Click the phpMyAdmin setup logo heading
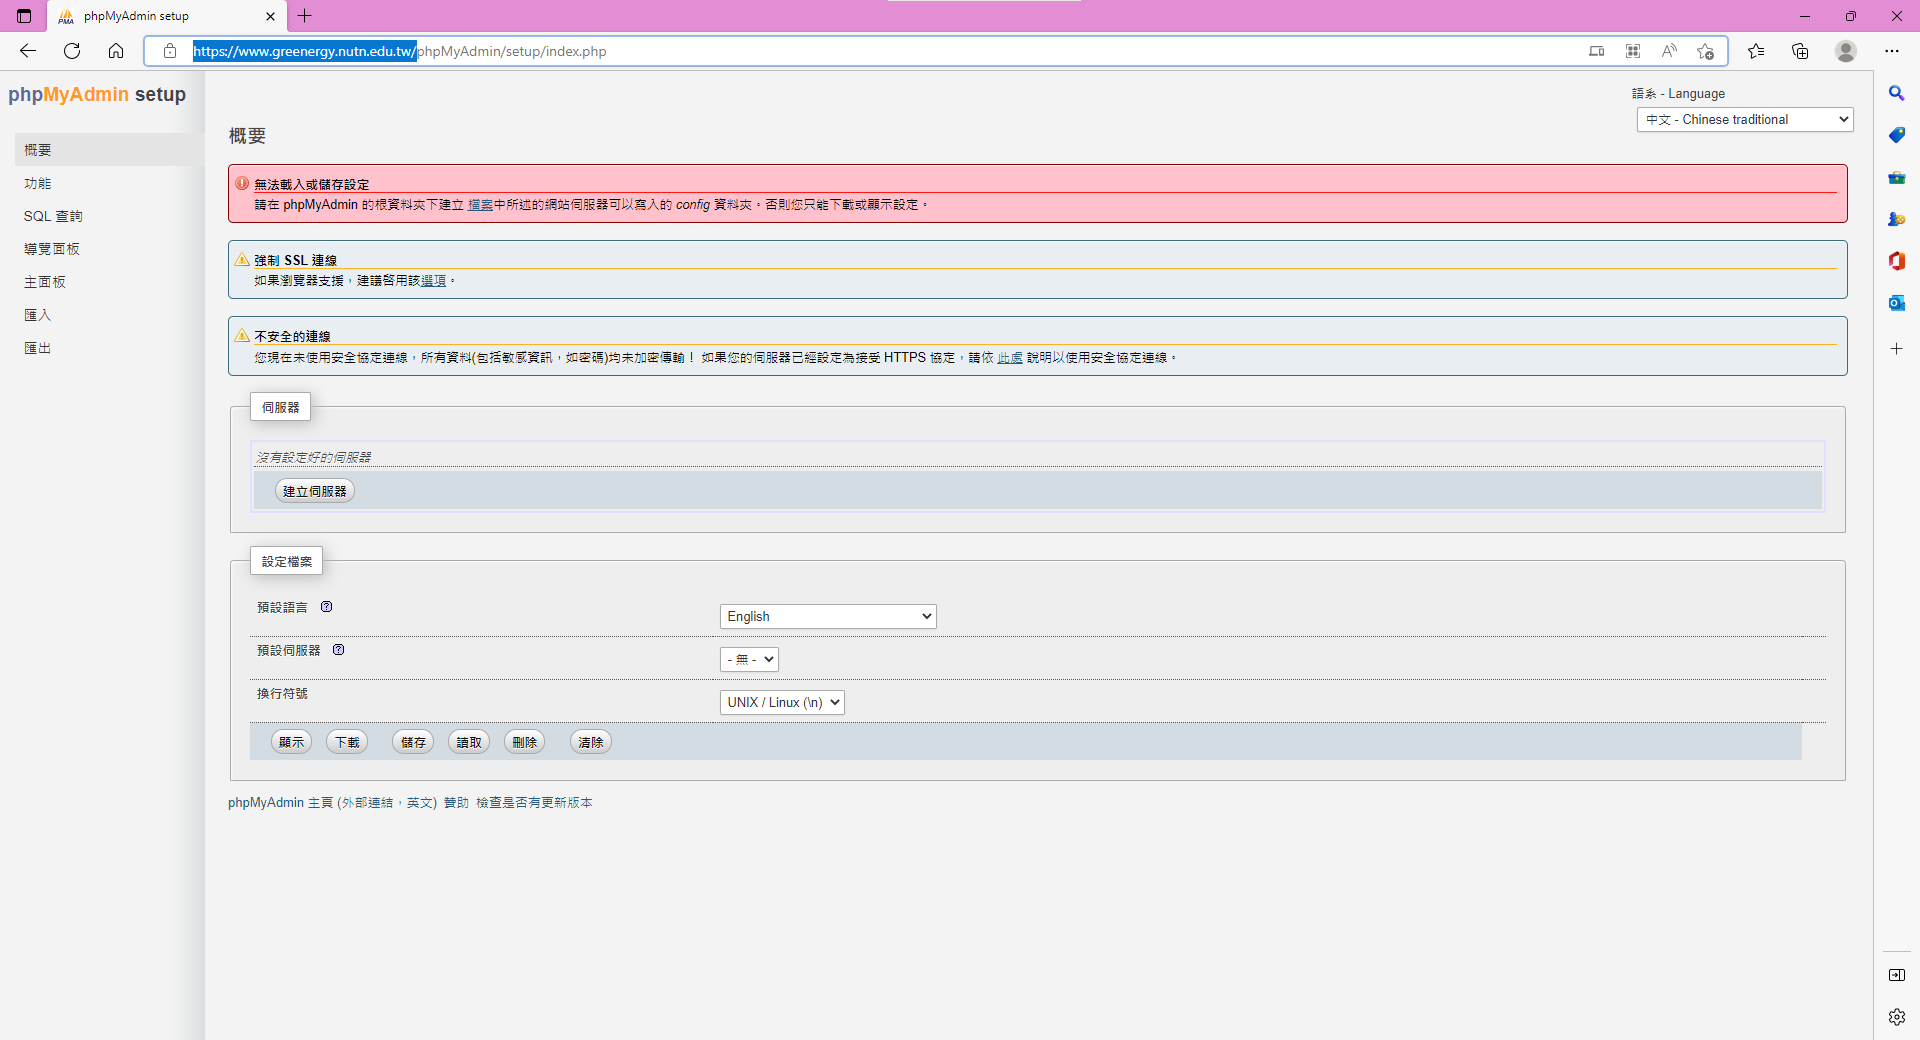1920x1040 pixels. [x=97, y=94]
